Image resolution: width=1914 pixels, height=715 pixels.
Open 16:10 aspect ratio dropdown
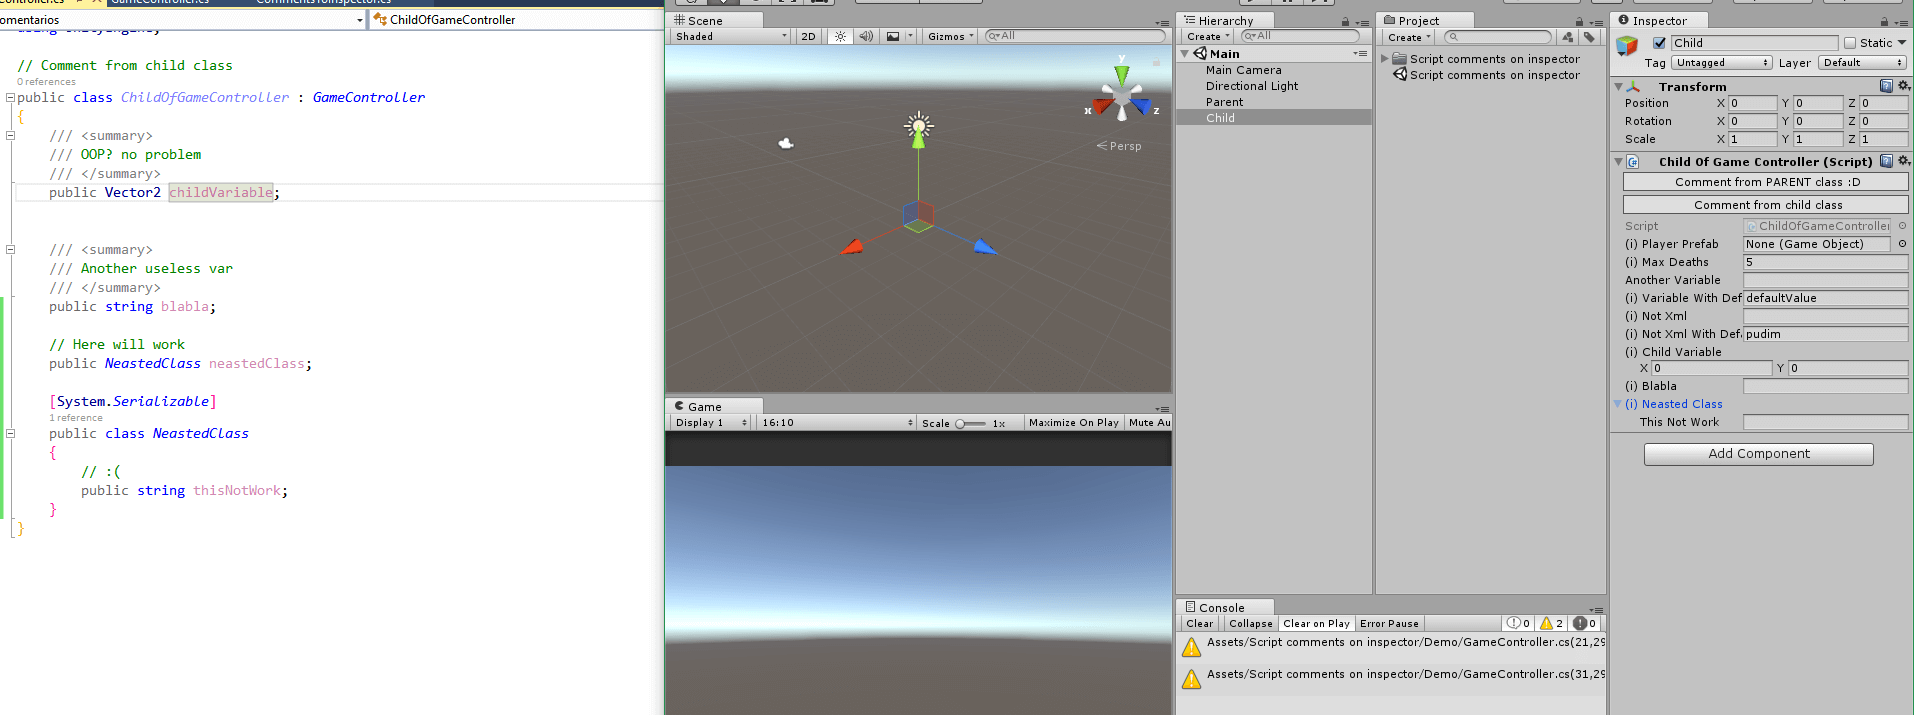836,423
